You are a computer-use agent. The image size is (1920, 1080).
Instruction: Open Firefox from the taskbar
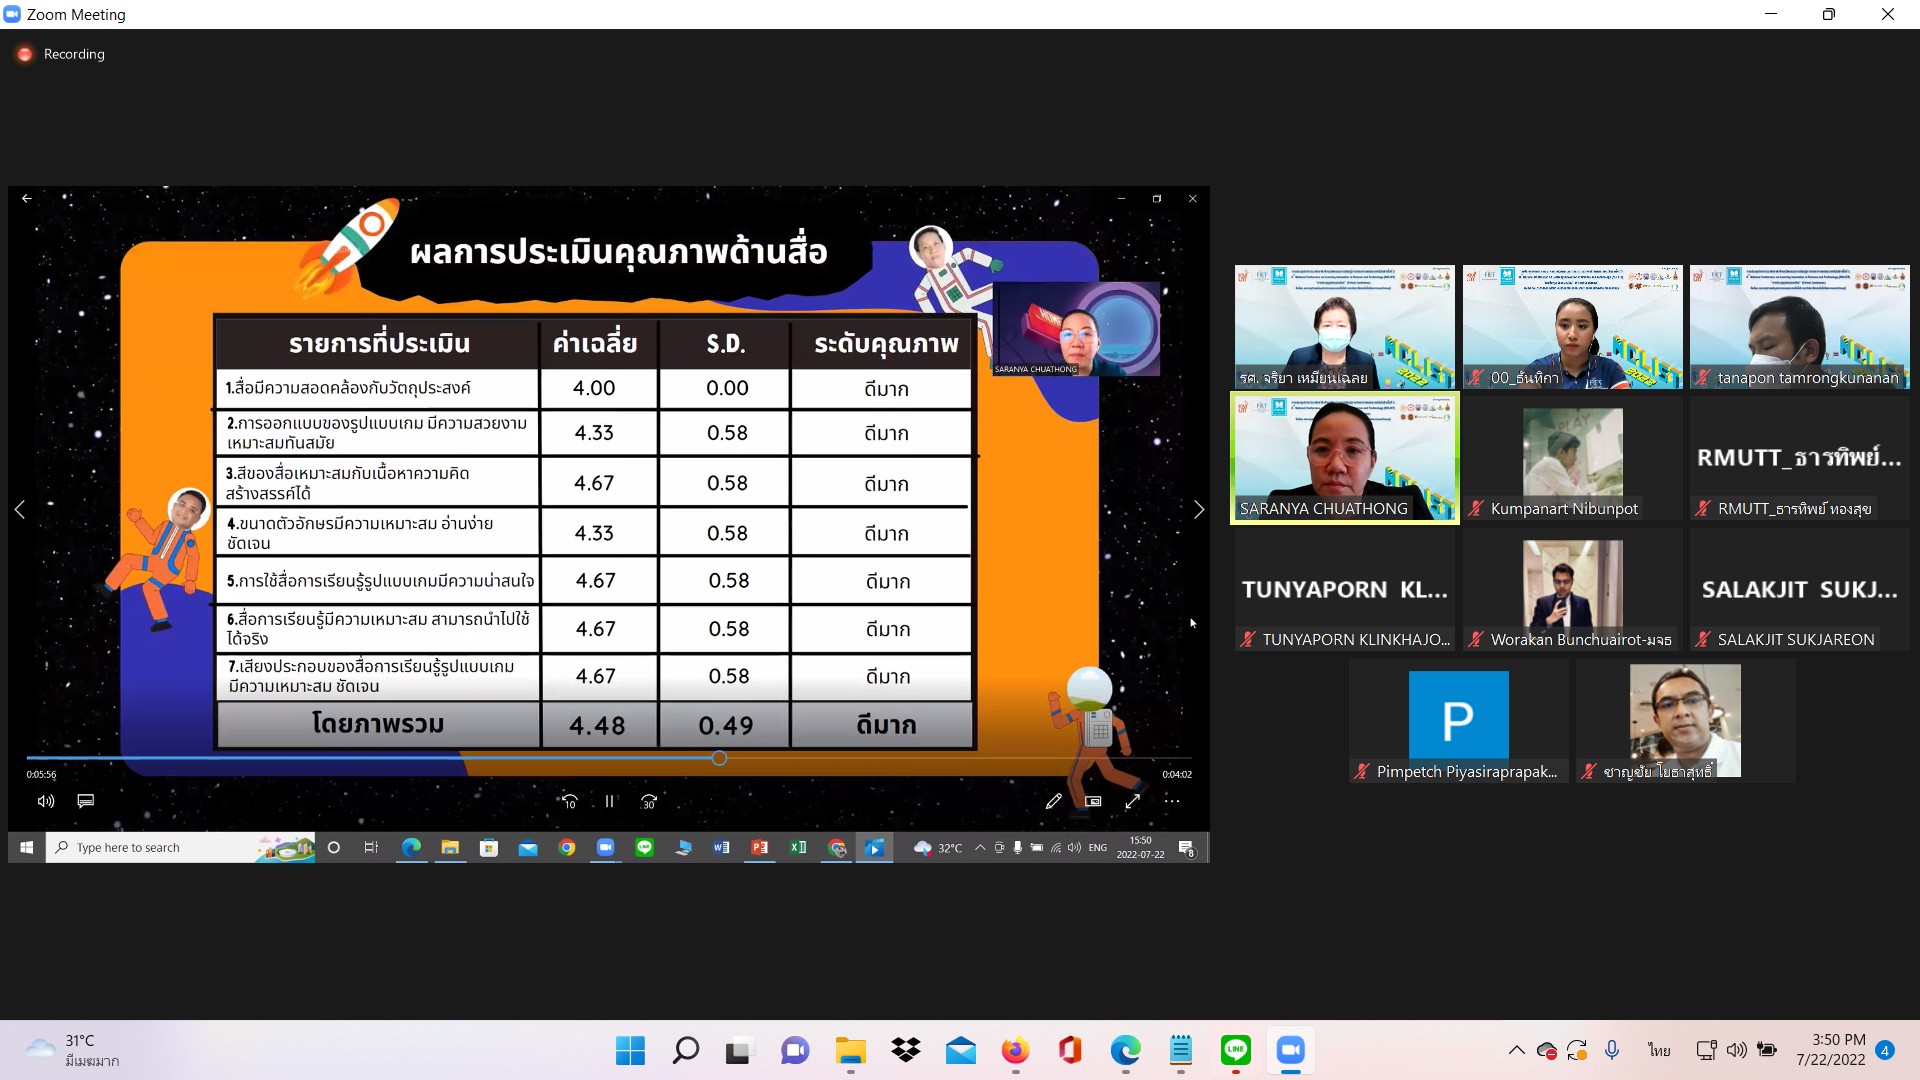point(1015,1050)
